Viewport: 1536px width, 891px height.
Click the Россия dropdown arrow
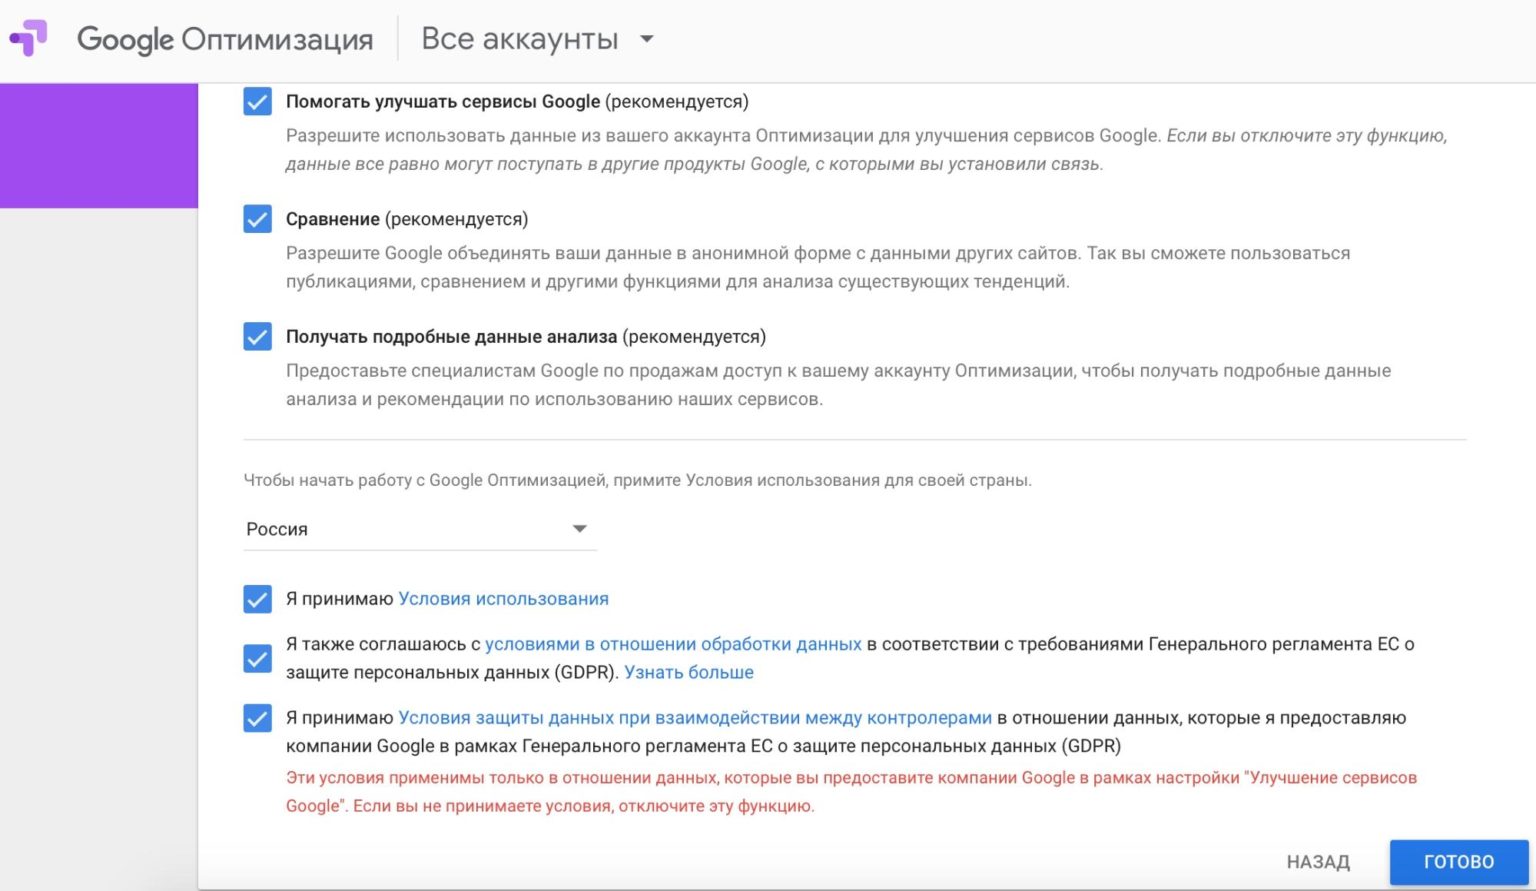pos(579,529)
